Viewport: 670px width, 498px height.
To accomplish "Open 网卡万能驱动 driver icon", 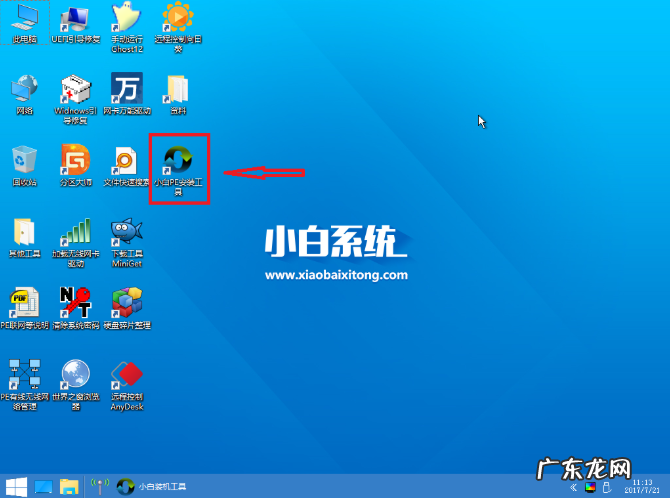I will point(126,89).
